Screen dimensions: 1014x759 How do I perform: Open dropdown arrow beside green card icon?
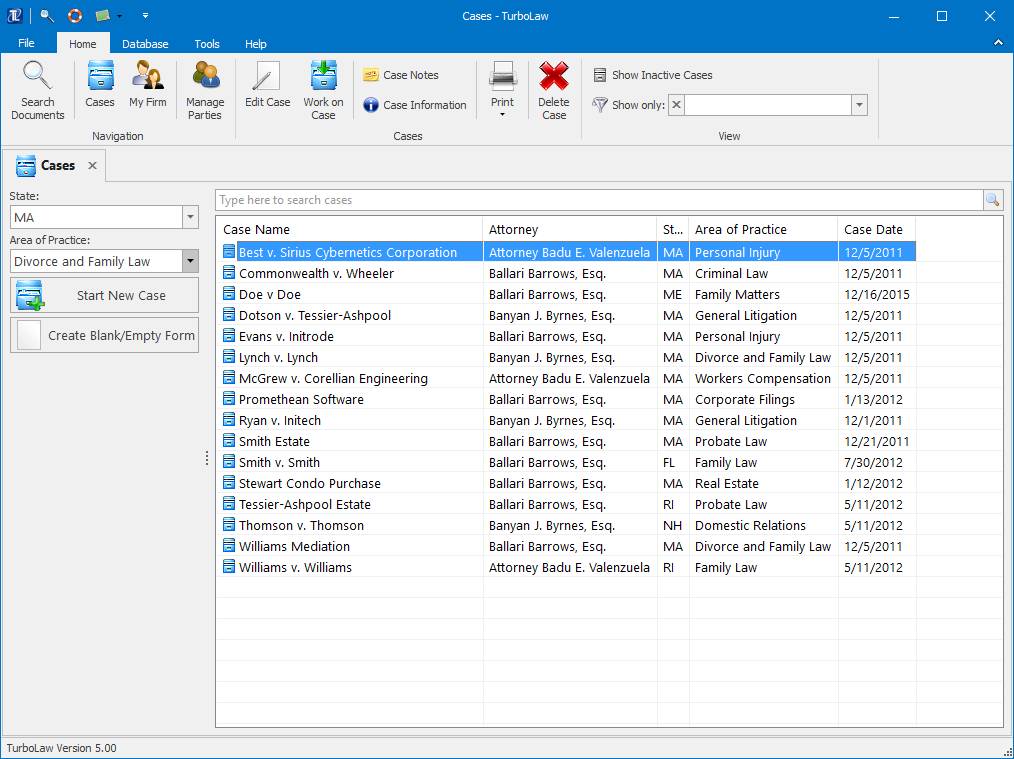[119, 16]
